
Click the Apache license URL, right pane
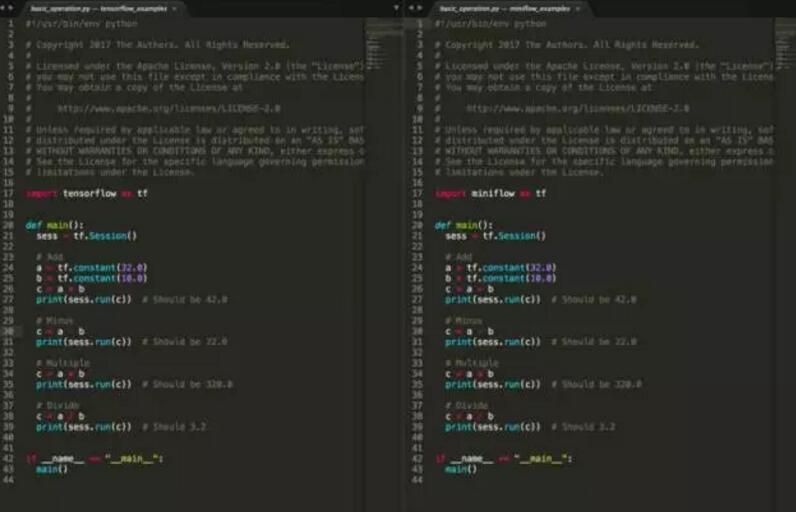click(578, 109)
